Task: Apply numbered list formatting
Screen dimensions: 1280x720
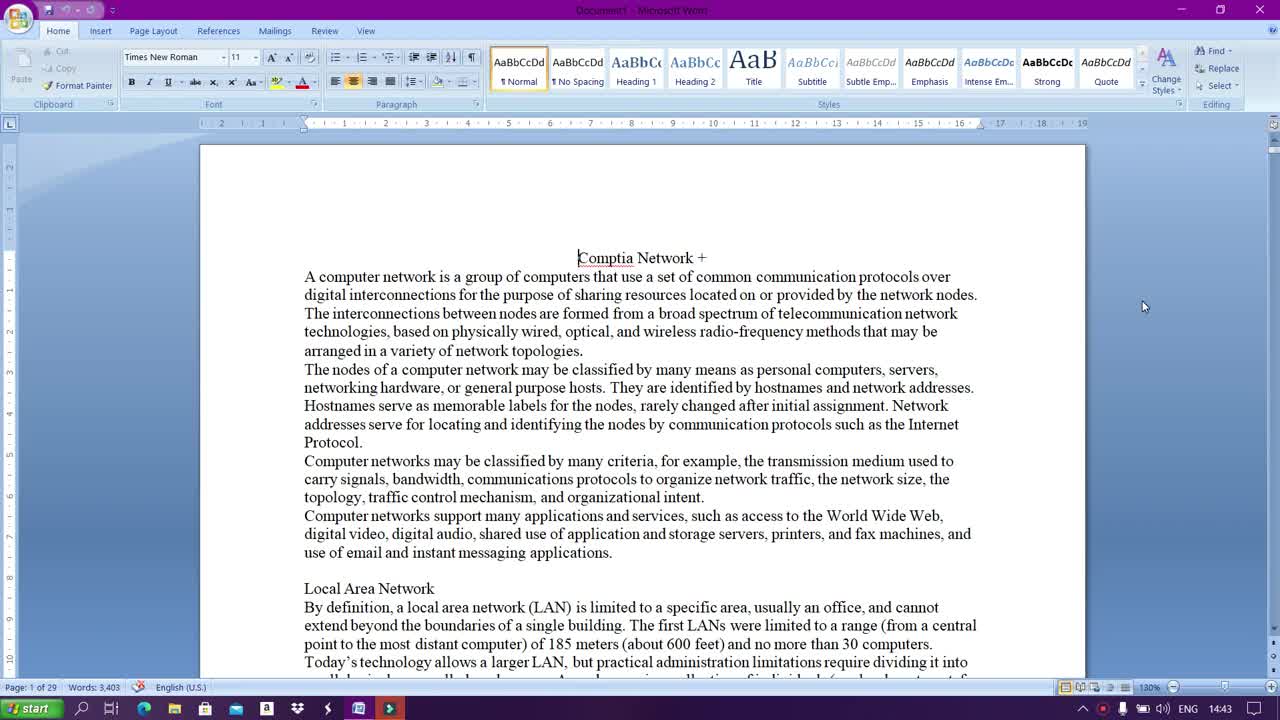Action: (362, 58)
